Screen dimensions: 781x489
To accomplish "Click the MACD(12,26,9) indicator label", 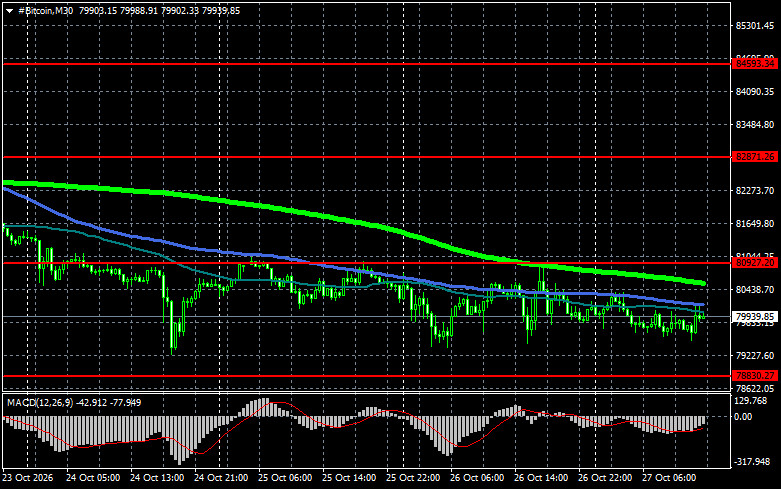I will tap(40, 402).
